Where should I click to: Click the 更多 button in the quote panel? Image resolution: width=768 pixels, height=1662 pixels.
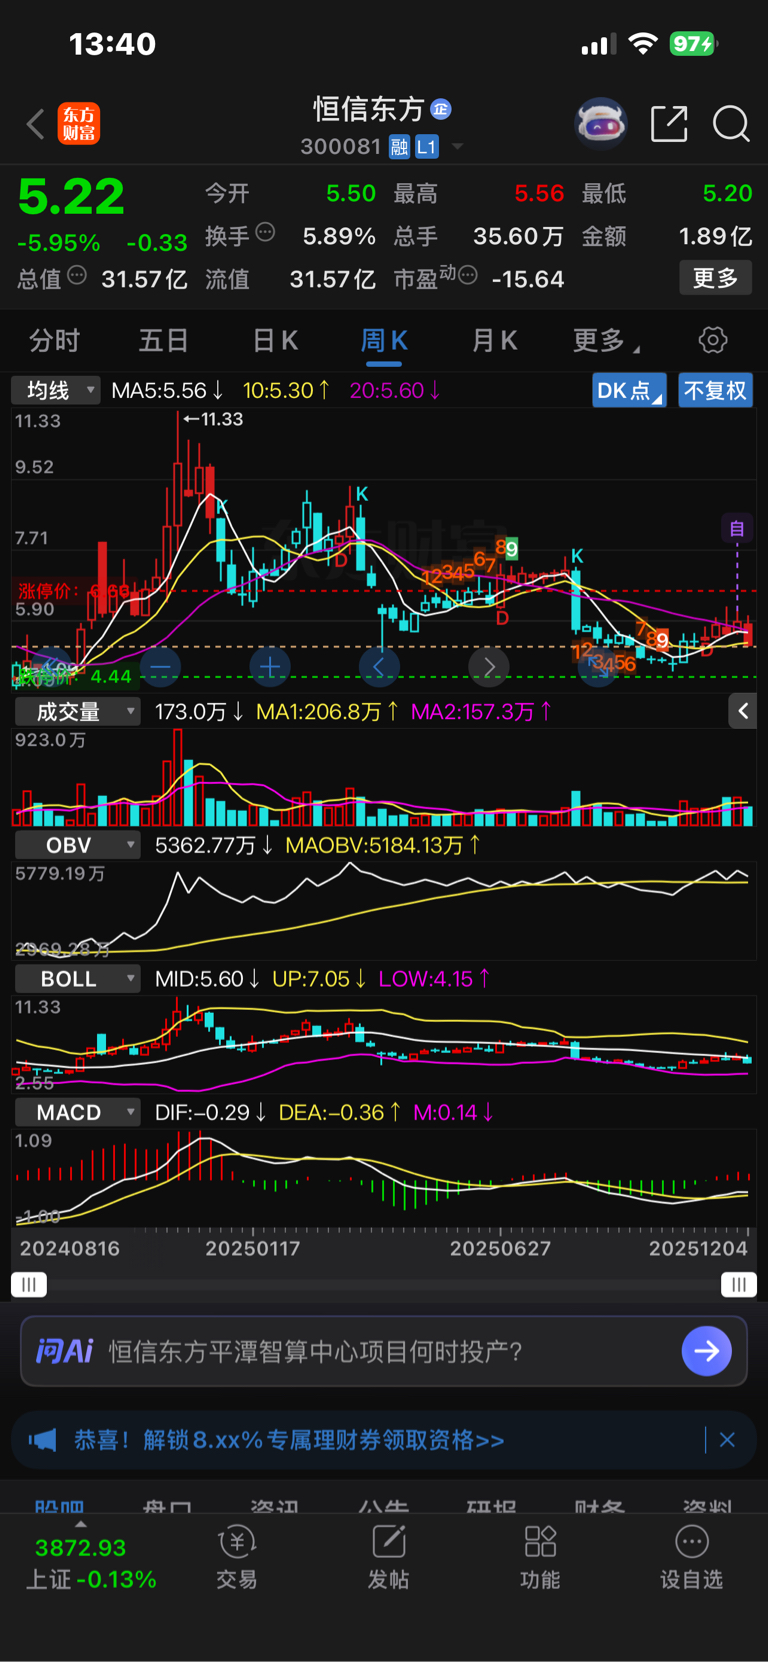[715, 278]
